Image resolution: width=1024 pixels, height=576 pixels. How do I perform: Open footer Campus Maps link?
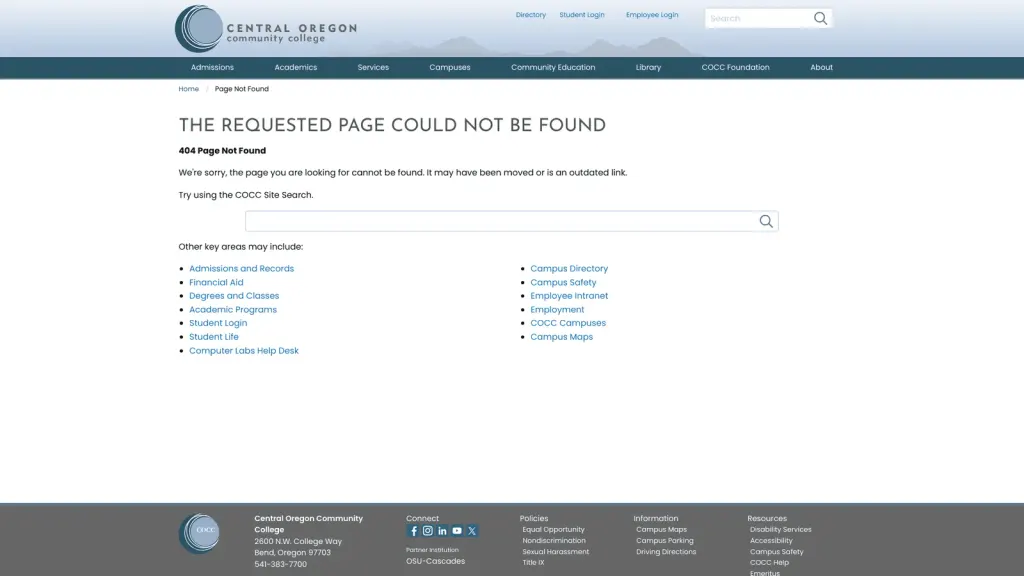(662, 530)
